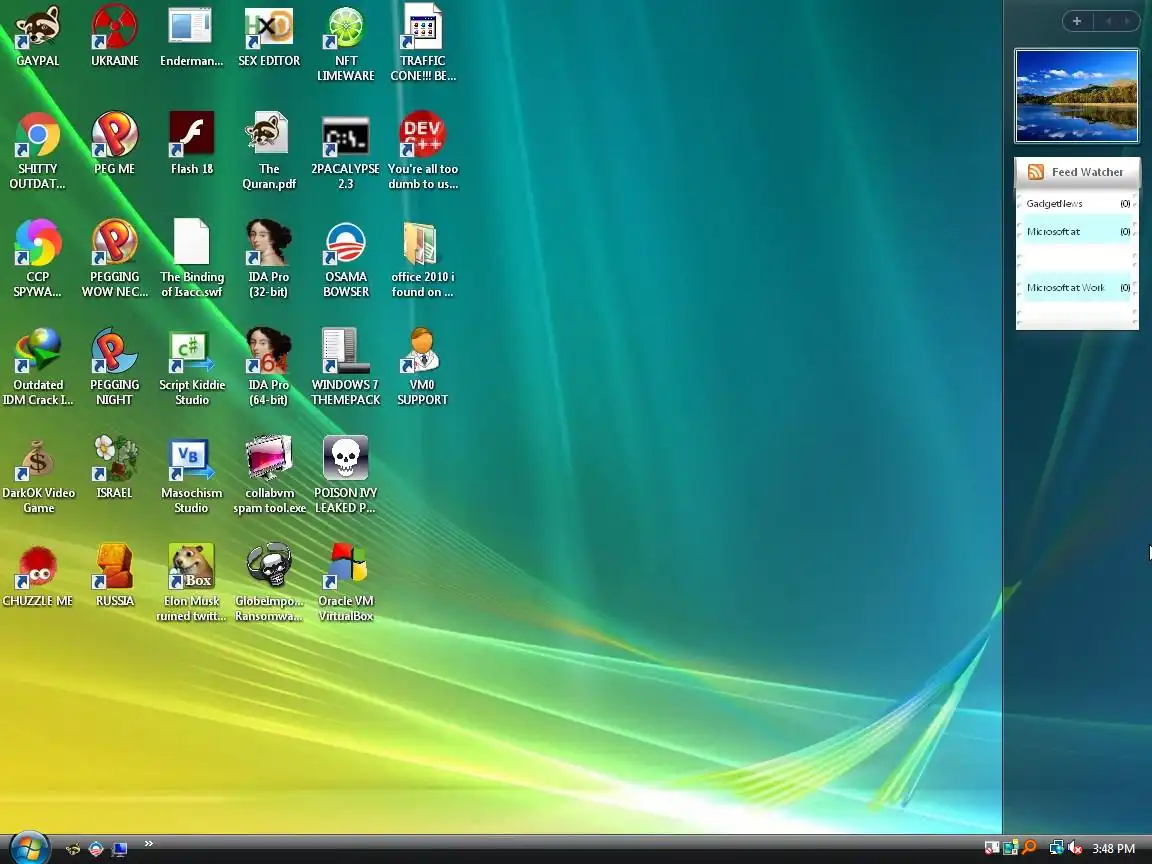Select the Enderman... window icon
Image resolution: width=1152 pixels, height=864 pixels.
(x=192, y=35)
